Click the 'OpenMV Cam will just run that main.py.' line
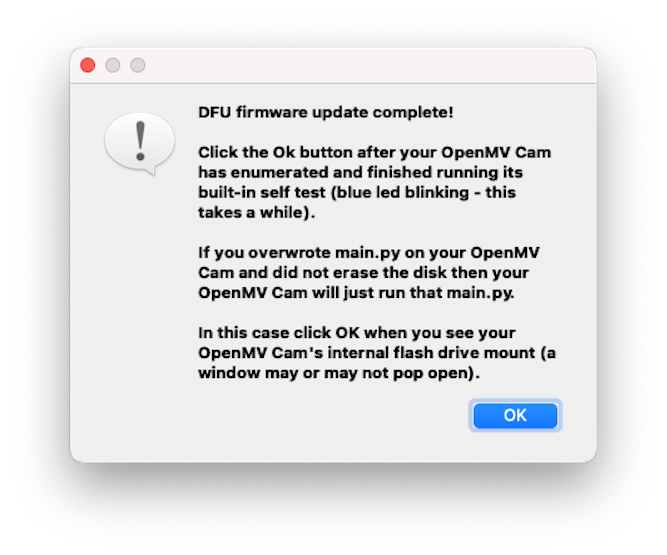This screenshot has width=667, height=555. (356, 293)
